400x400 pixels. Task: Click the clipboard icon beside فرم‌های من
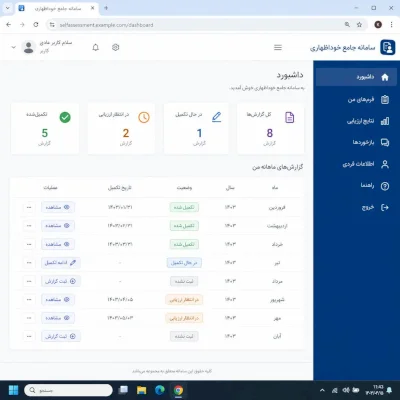click(385, 99)
